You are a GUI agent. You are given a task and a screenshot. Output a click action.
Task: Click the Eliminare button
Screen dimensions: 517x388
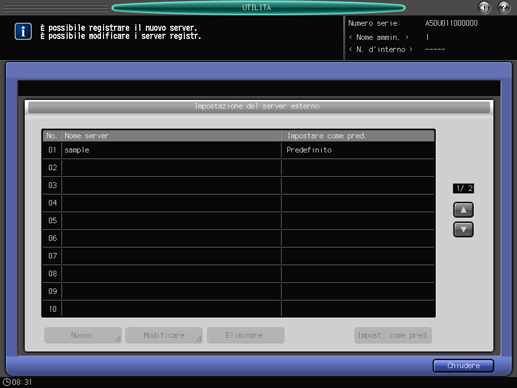tap(245, 335)
